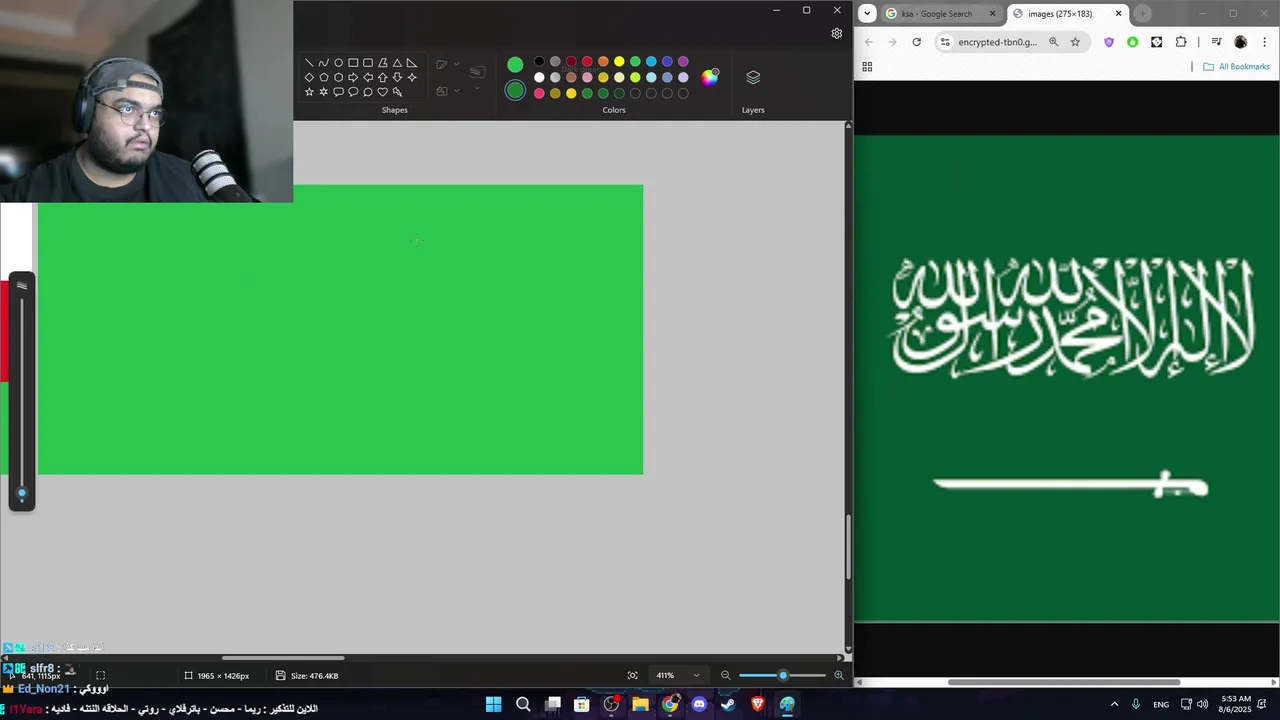The height and width of the screenshot is (720, 1280).
Task: Open File Explorer from taskbar
Action: pyautogui.click(x=640, y=704)
